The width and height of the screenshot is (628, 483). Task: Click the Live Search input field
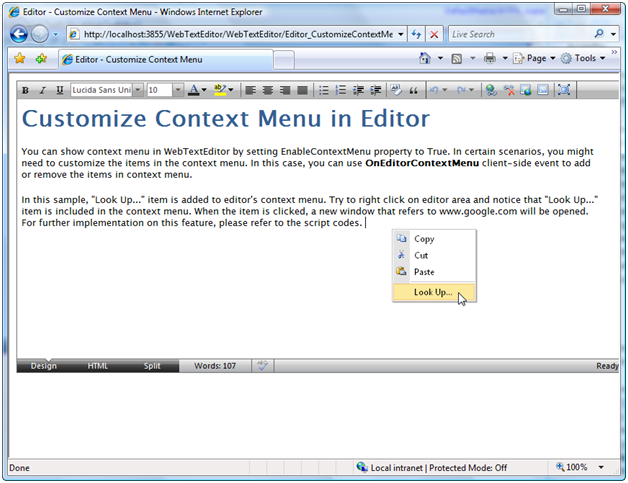[517, 34]
